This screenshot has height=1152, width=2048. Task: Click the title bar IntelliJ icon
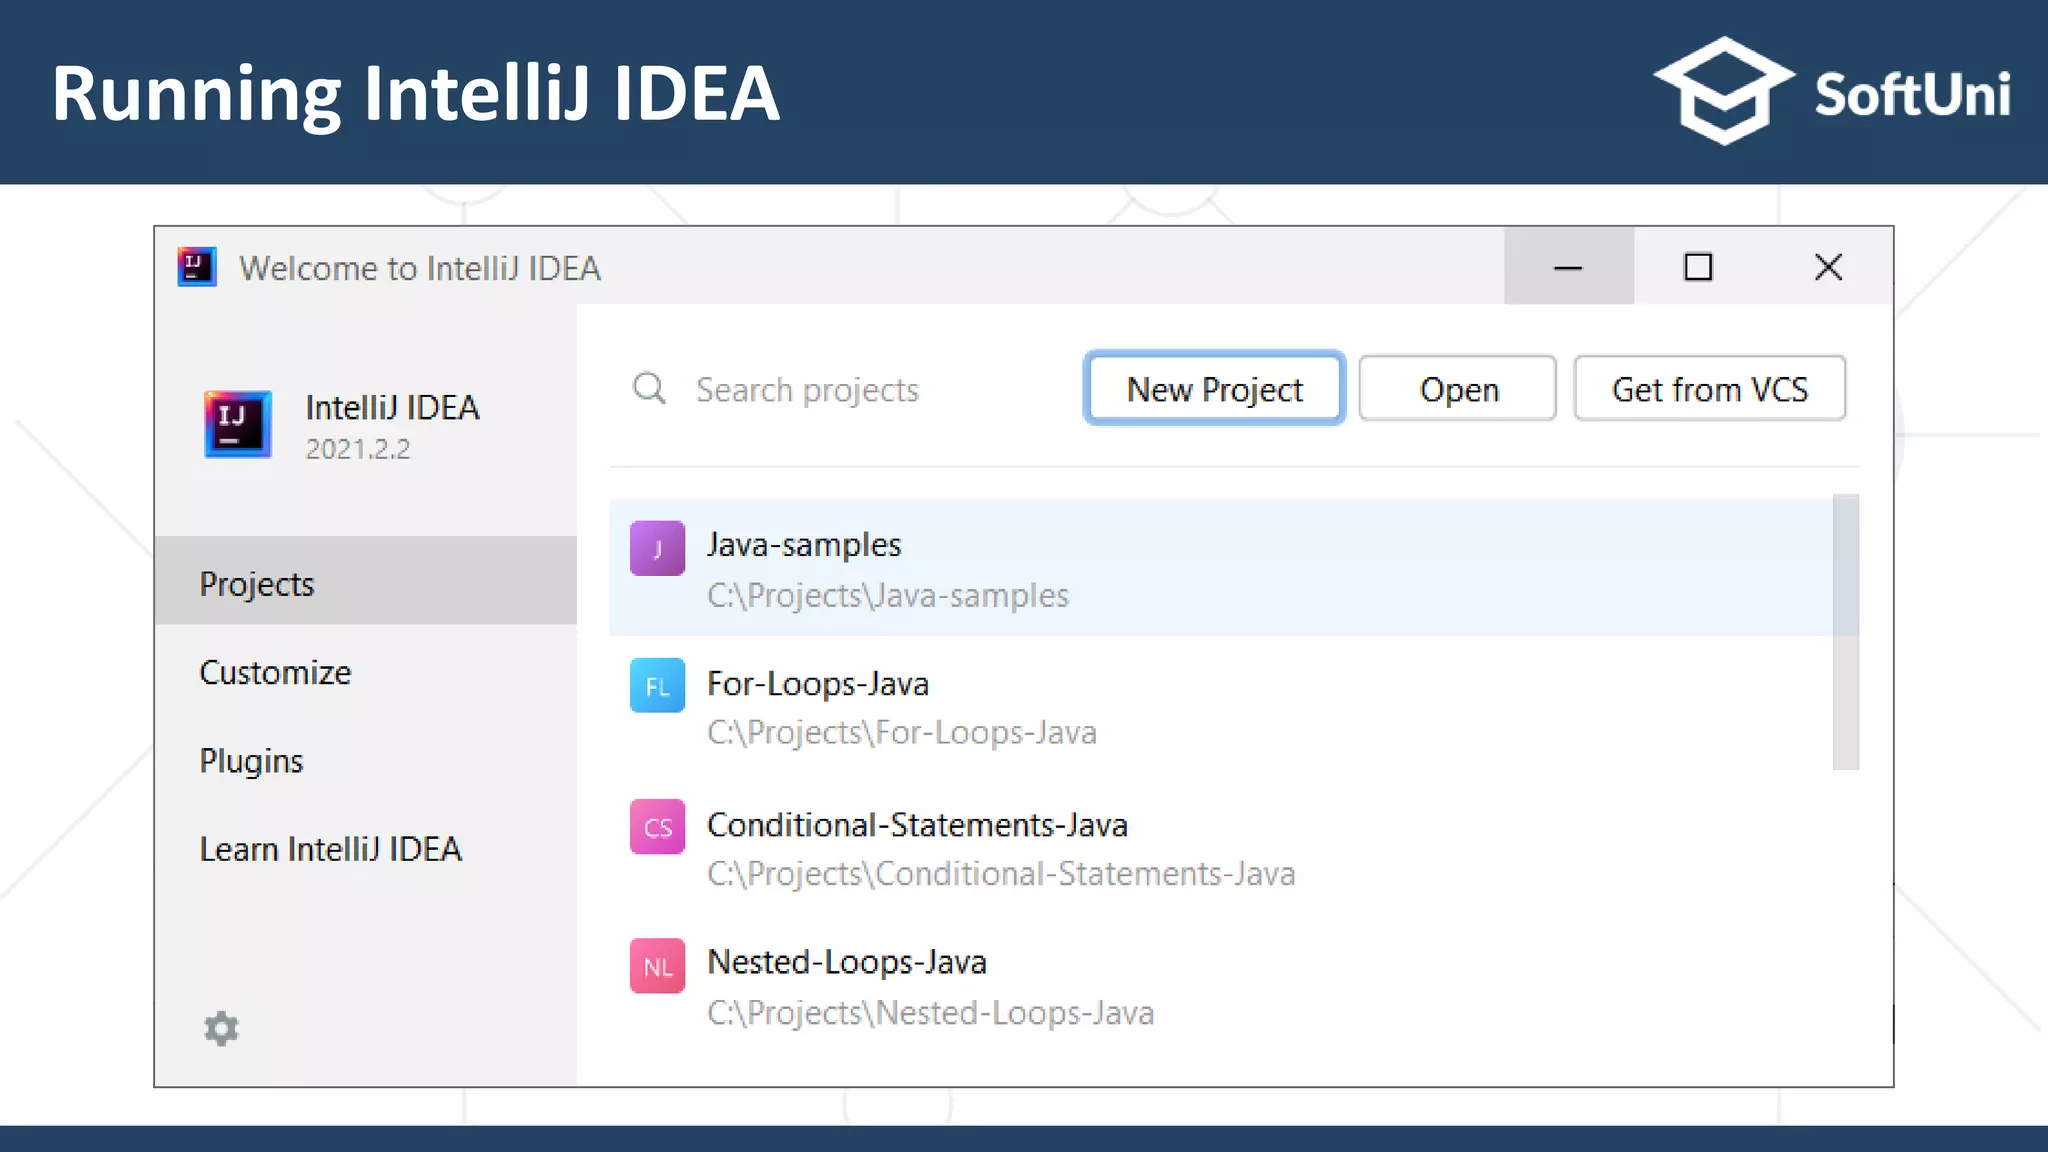click(x=197, y=267)
